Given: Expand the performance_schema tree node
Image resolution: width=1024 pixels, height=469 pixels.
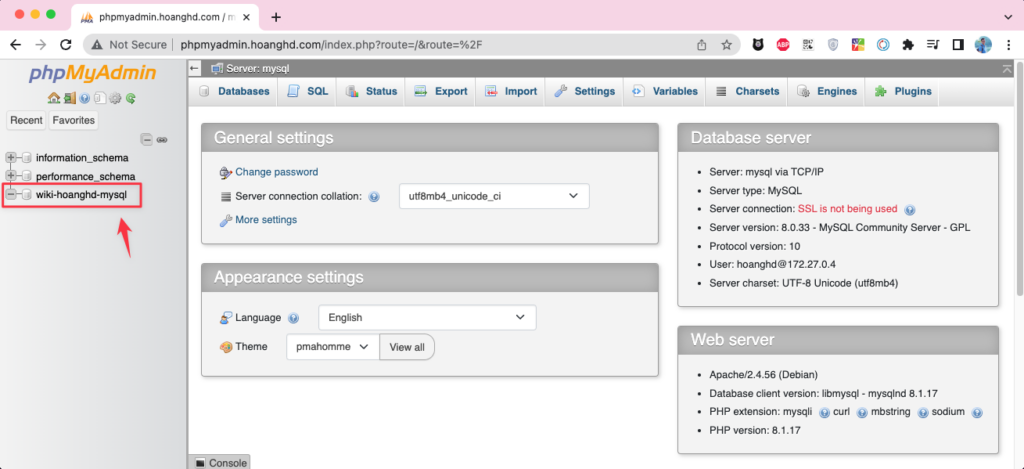Looking at the screenshot, I should tap(10, 176).
